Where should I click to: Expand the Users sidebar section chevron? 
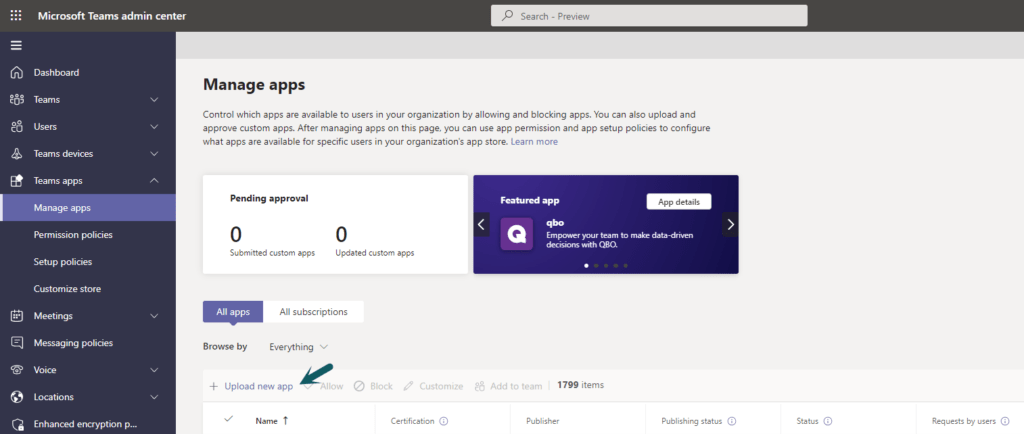click(x=155, y=127)
